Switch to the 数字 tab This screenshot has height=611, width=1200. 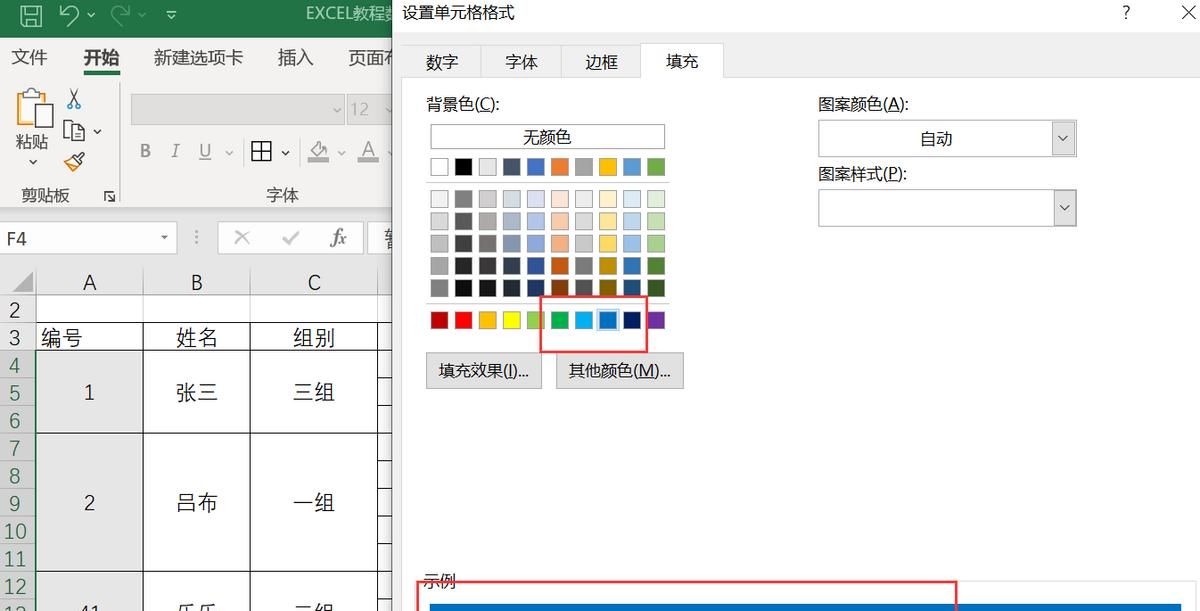pos(441,61)
